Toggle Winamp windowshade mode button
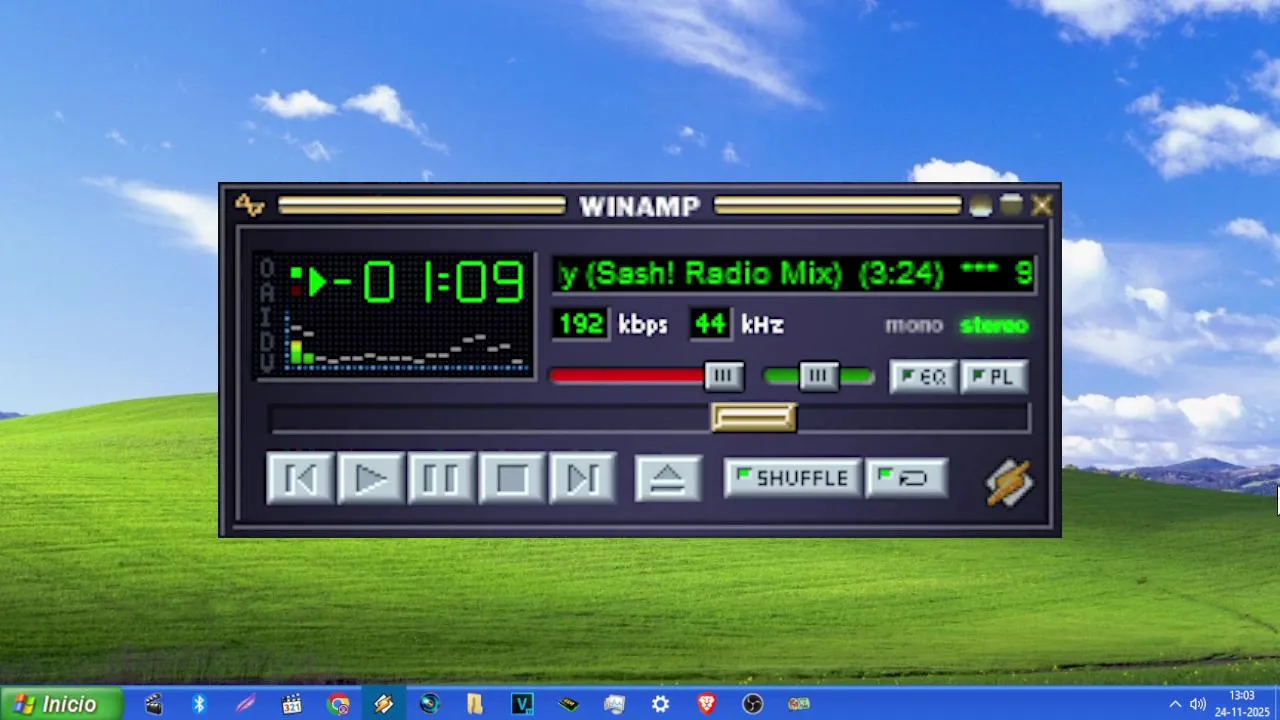The width and height of the screenshot is (1280, 720). pyautogui.click(x=1011, y=205)
